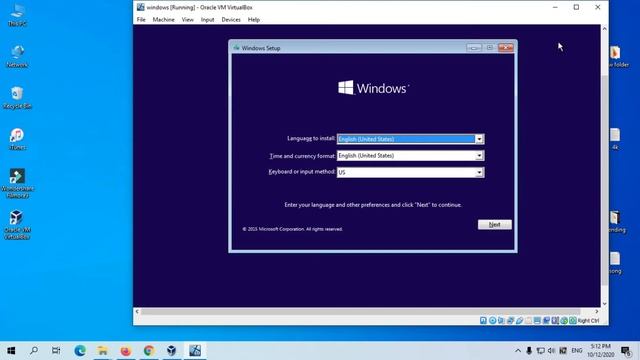Open File Explorer from the taskbar

(x=102, y=351)
